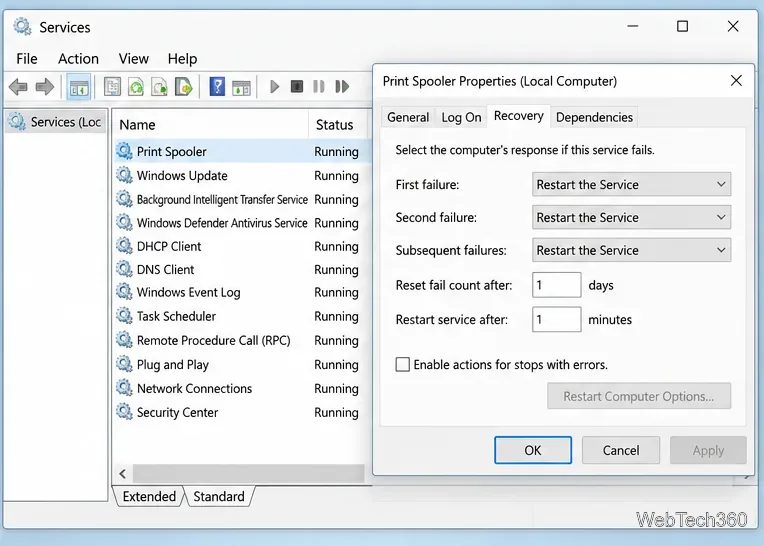The height and width of the screenshot is (546, 764).
Task: Click the Restart service after field
Action: point(556,320)
